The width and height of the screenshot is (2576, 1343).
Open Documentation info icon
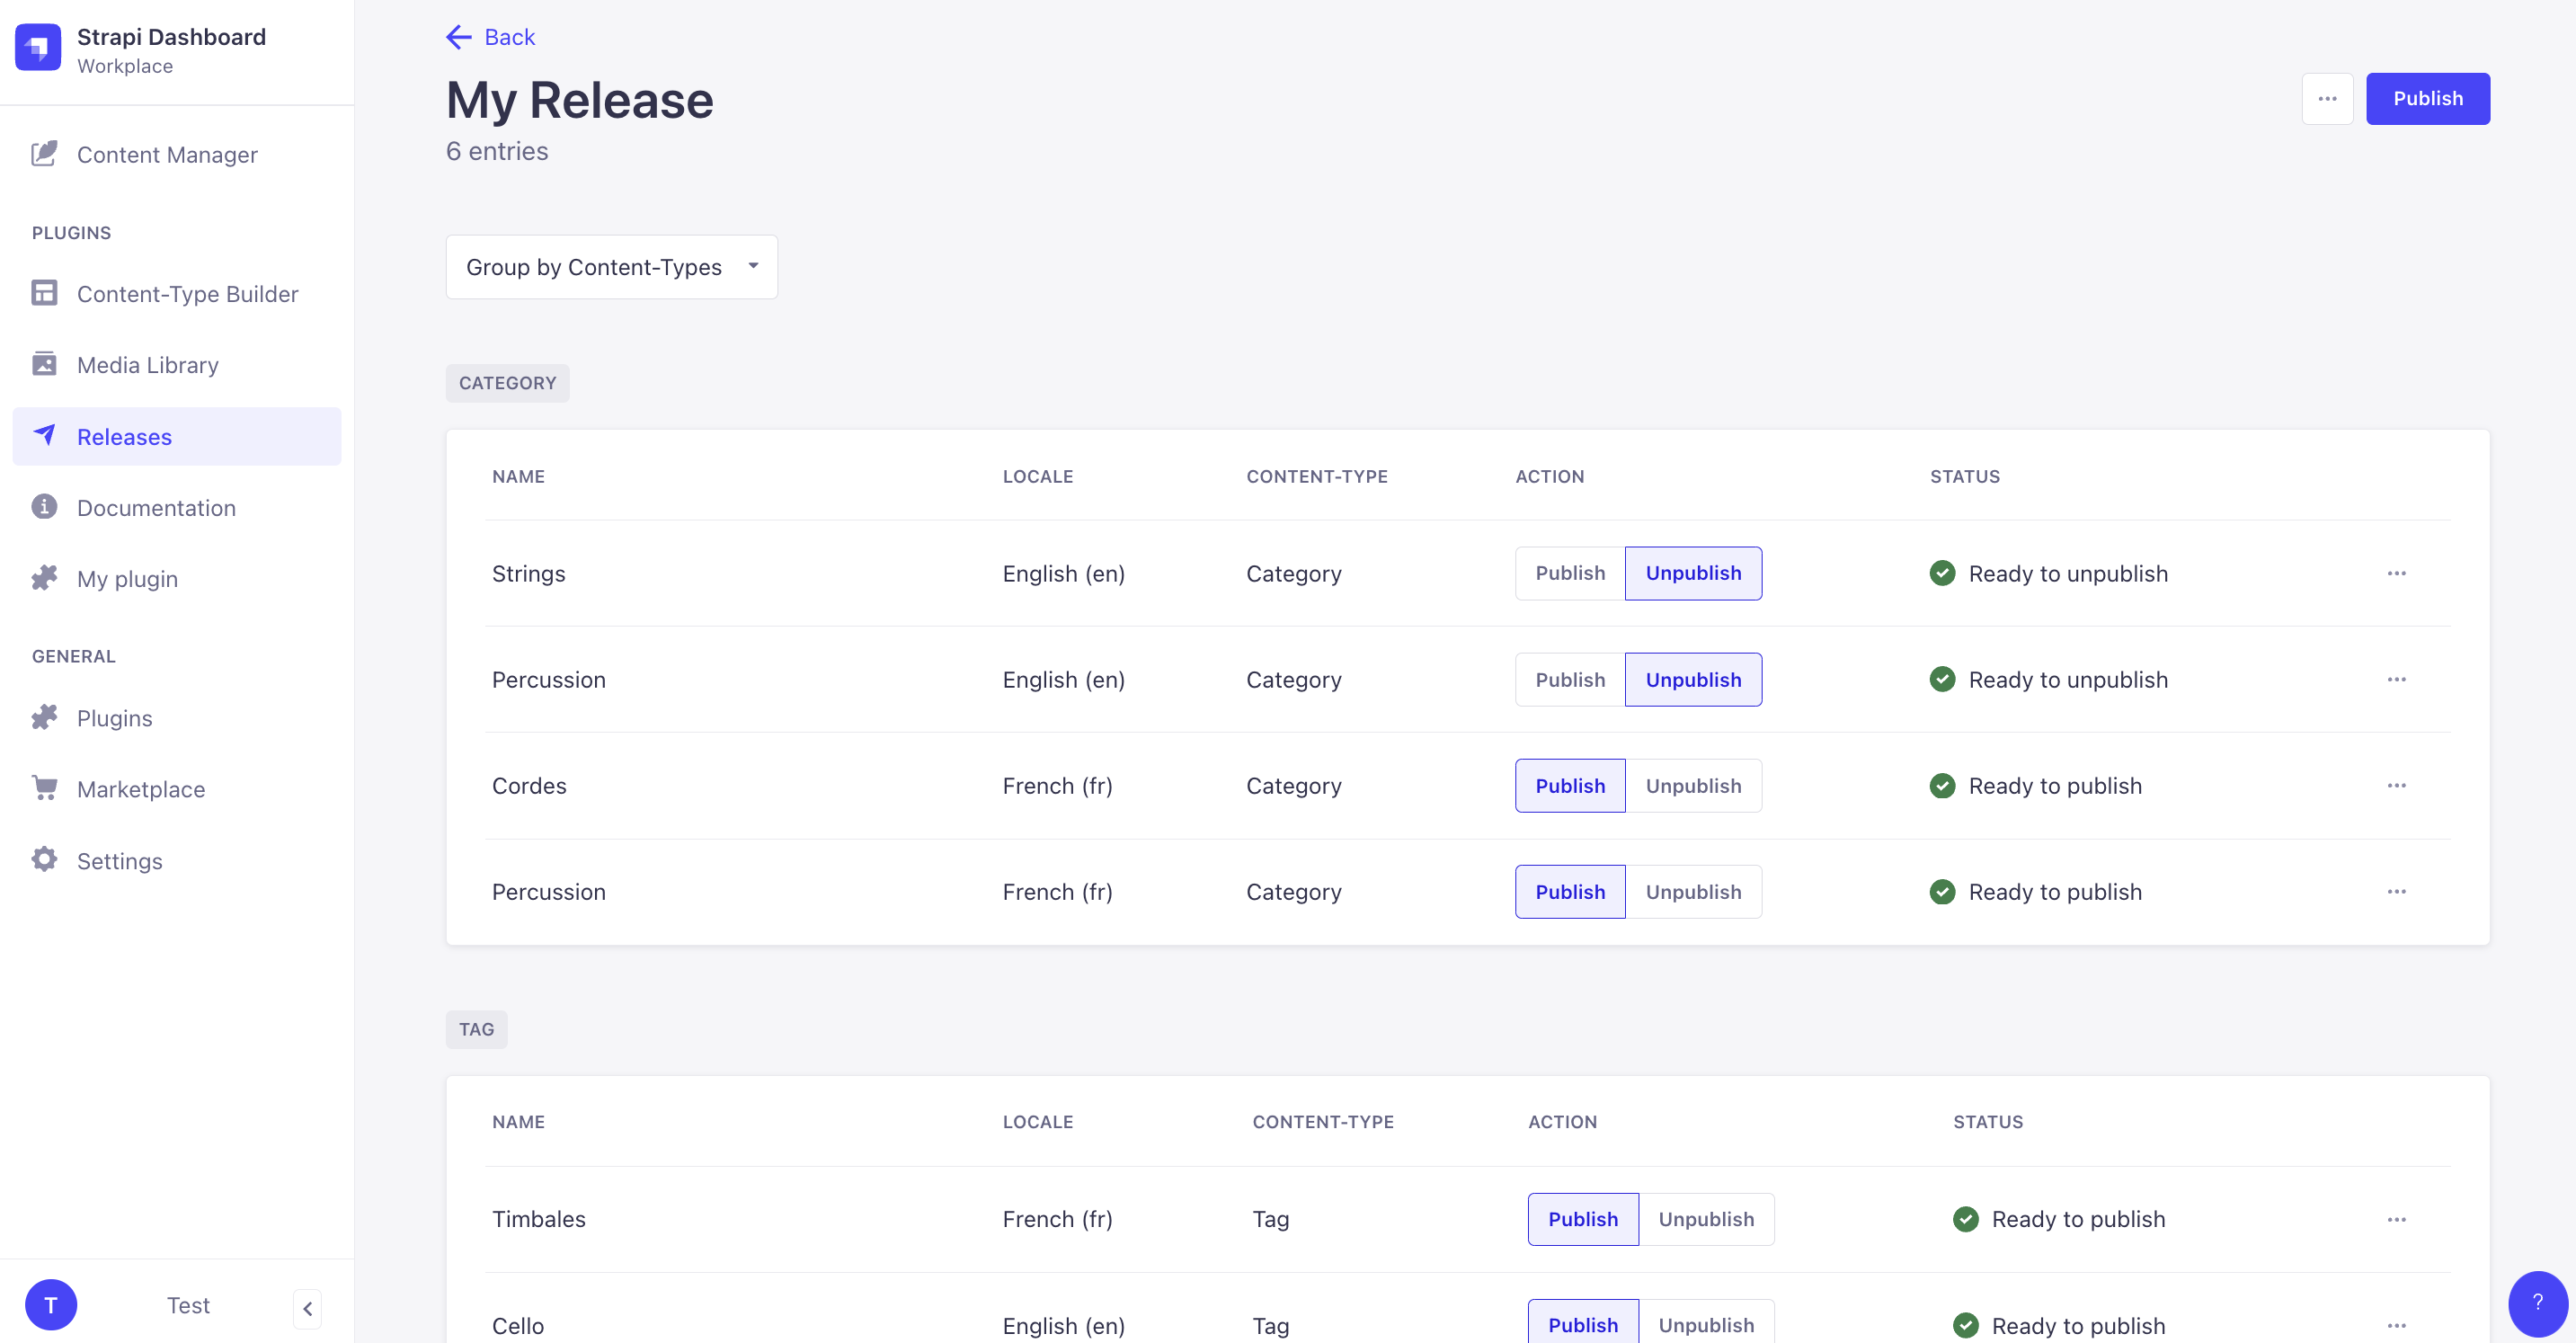[x=44, y=507]
